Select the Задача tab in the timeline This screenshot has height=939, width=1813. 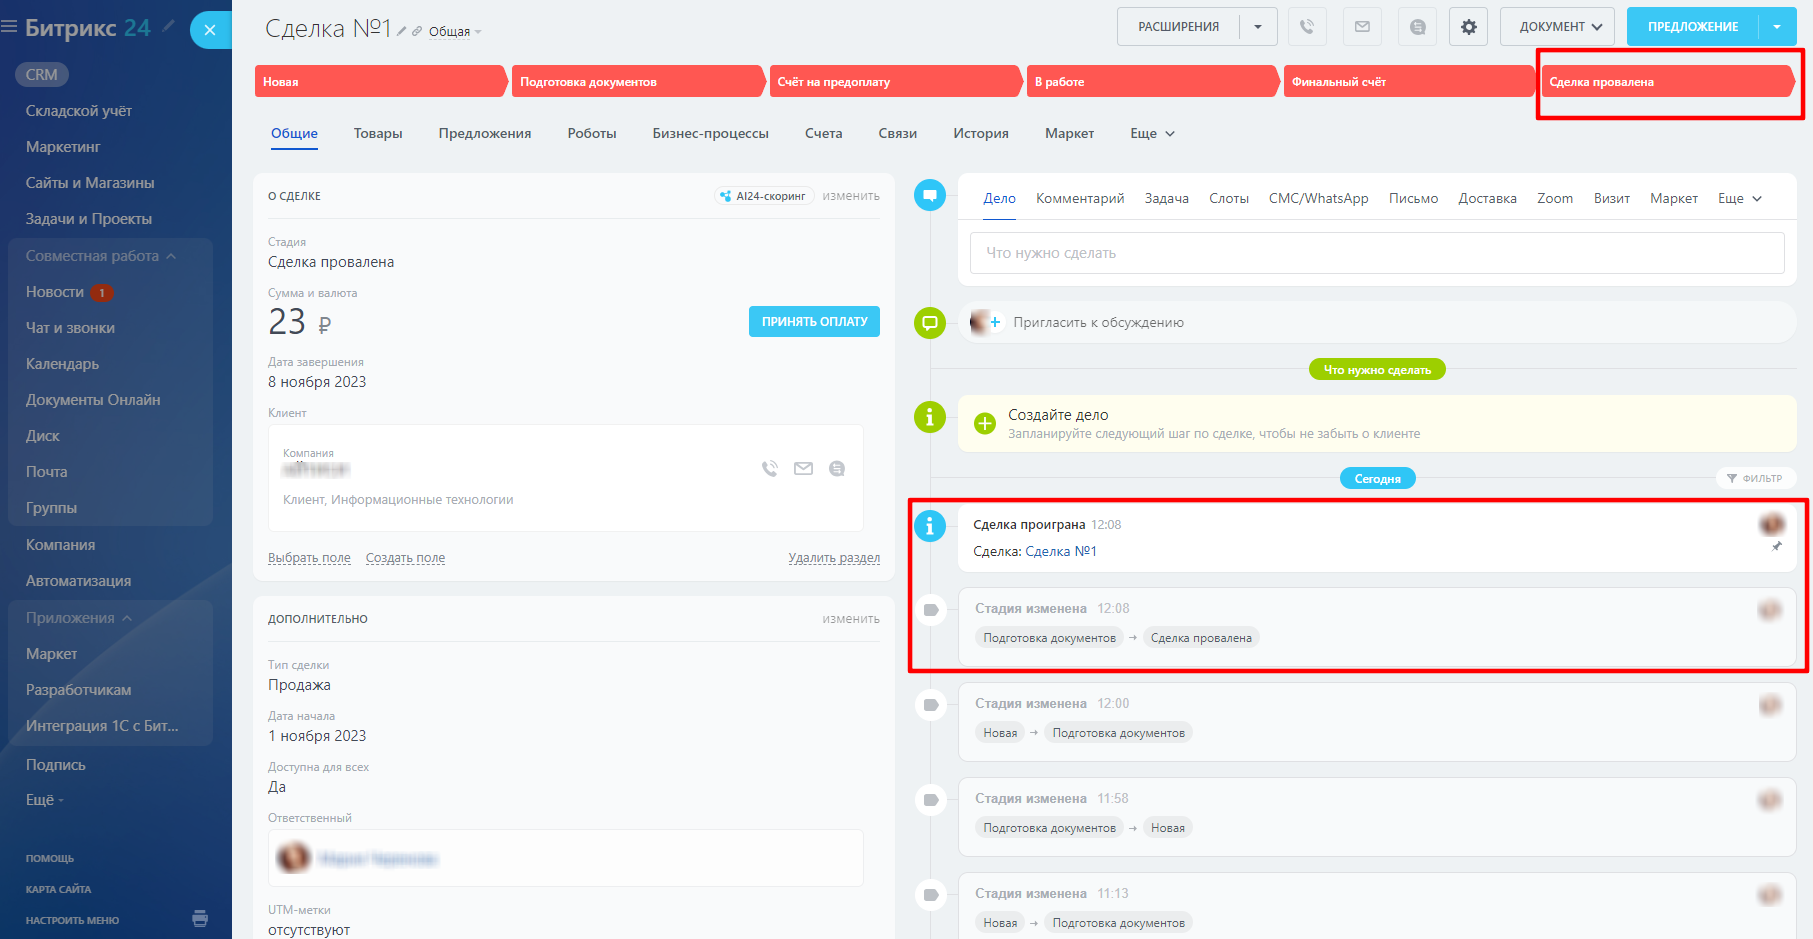(x=1167, y=198)
